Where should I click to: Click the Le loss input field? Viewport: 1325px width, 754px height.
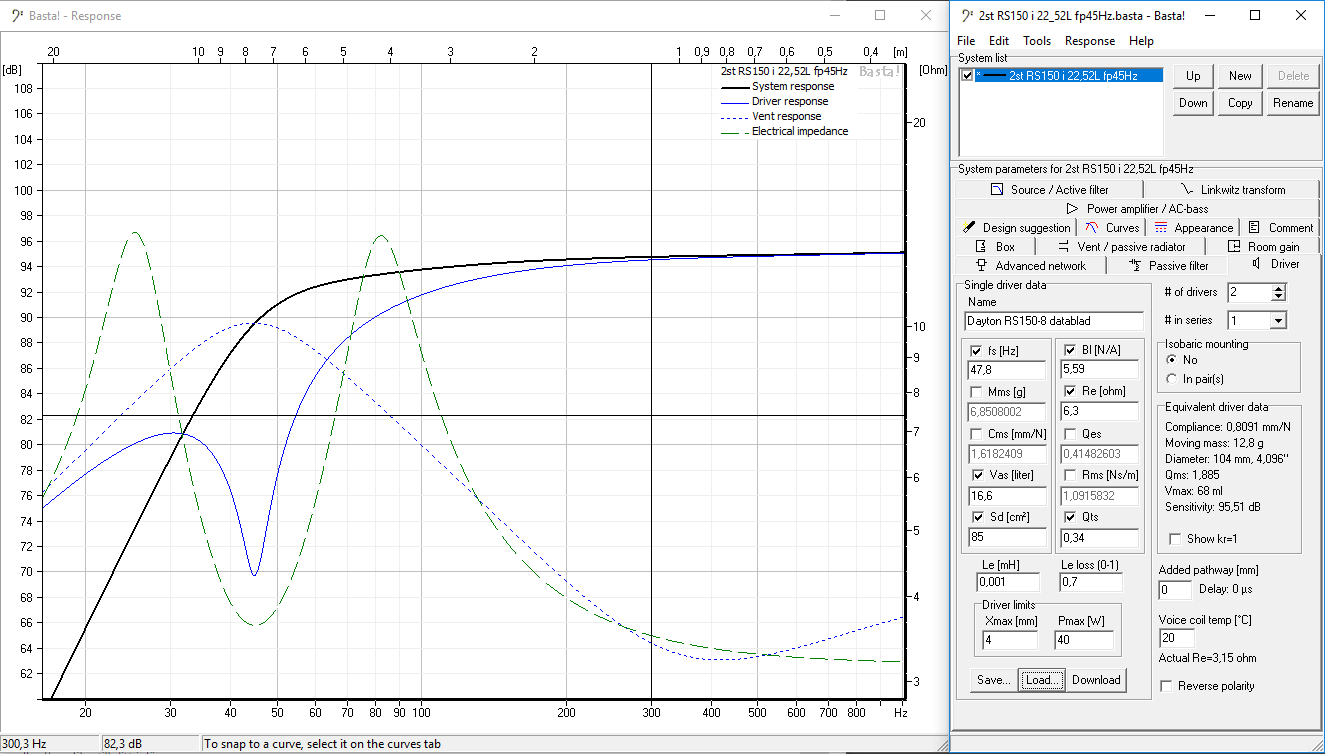tap(1091, 582)
